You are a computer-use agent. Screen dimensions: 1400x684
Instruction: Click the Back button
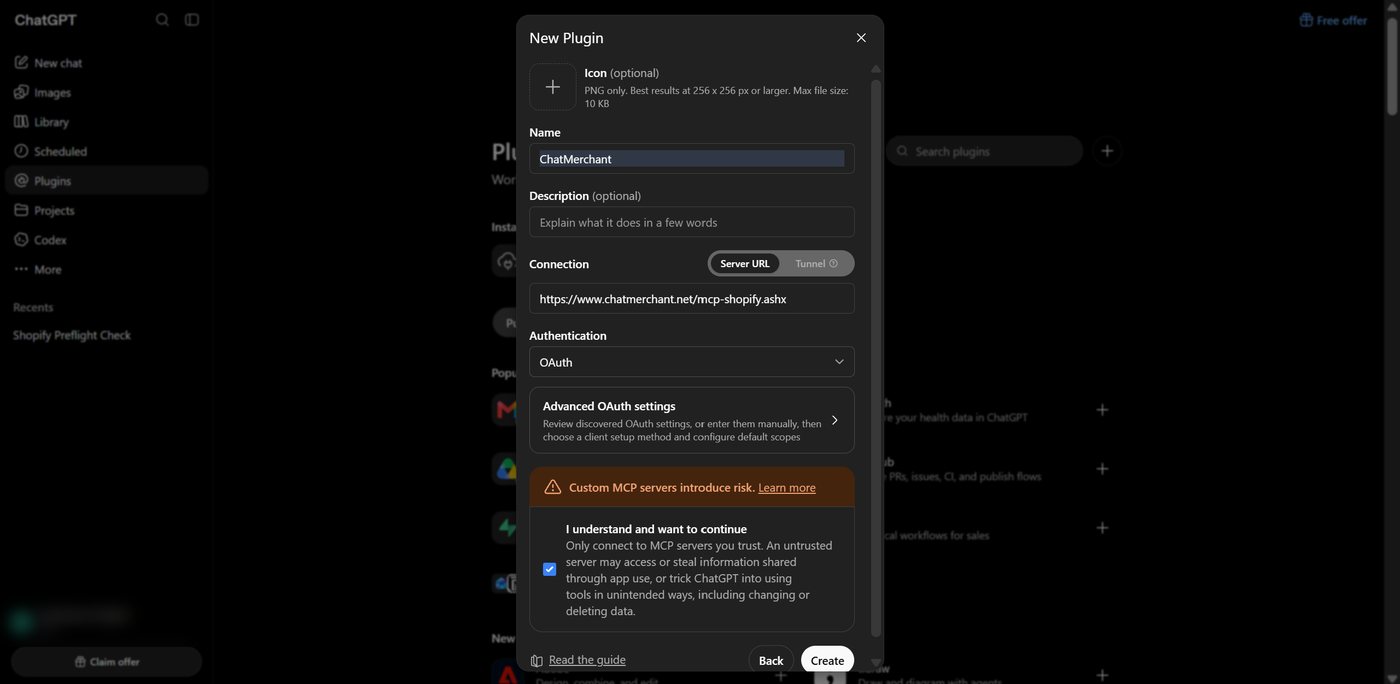pos(771,661)
